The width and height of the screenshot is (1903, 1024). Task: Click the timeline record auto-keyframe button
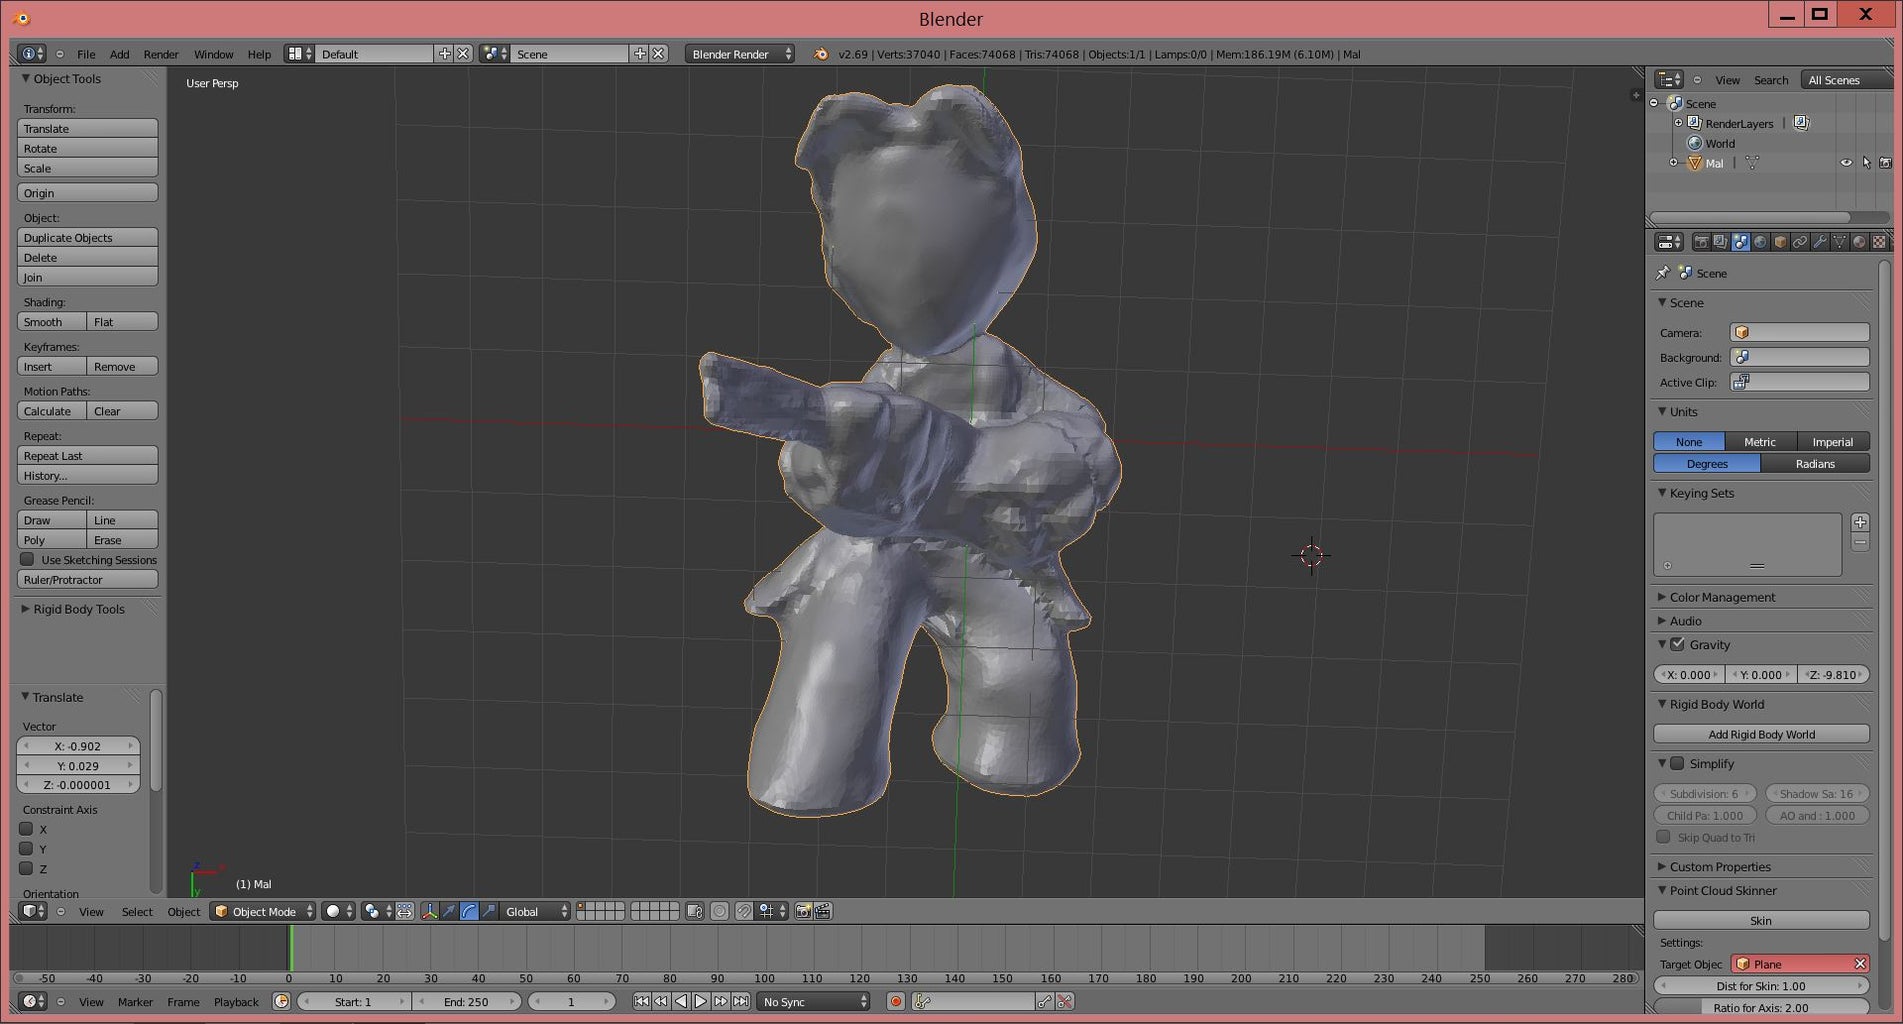click(896, 1001)
